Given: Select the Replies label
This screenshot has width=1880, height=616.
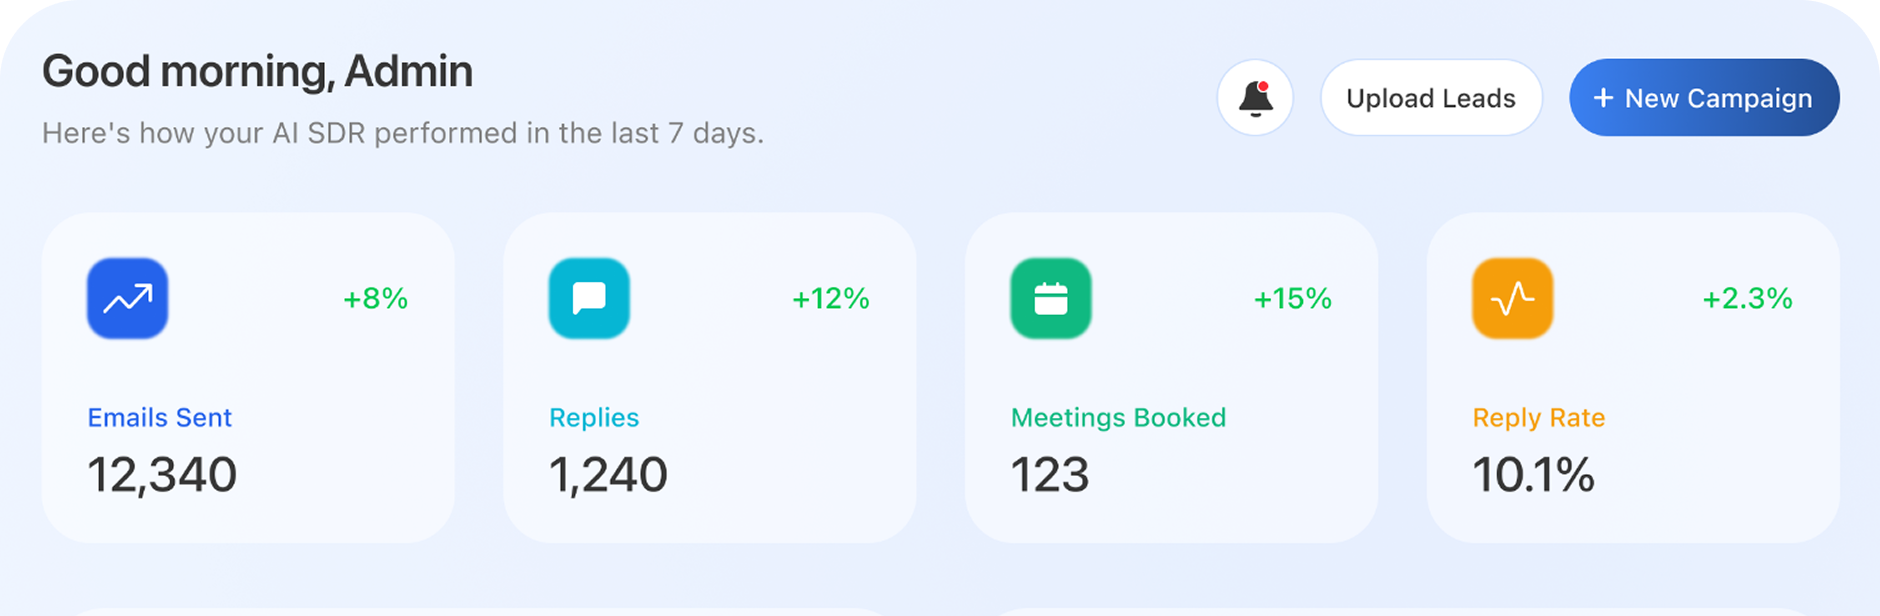Looking at the screenshot, I should (x=594, y=417).
